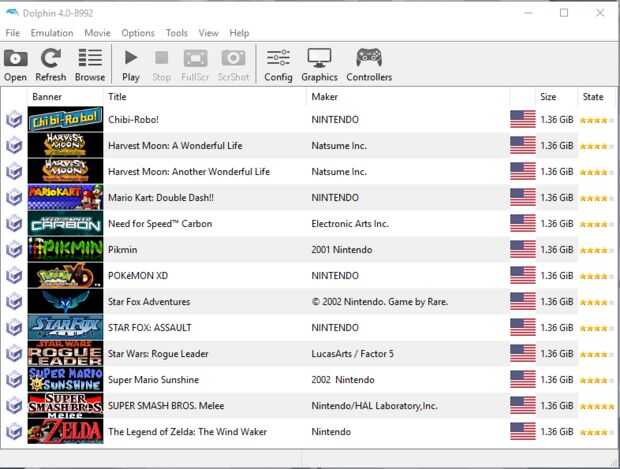Click the STAR FOX: ASSAULT banner

[66, 327]
